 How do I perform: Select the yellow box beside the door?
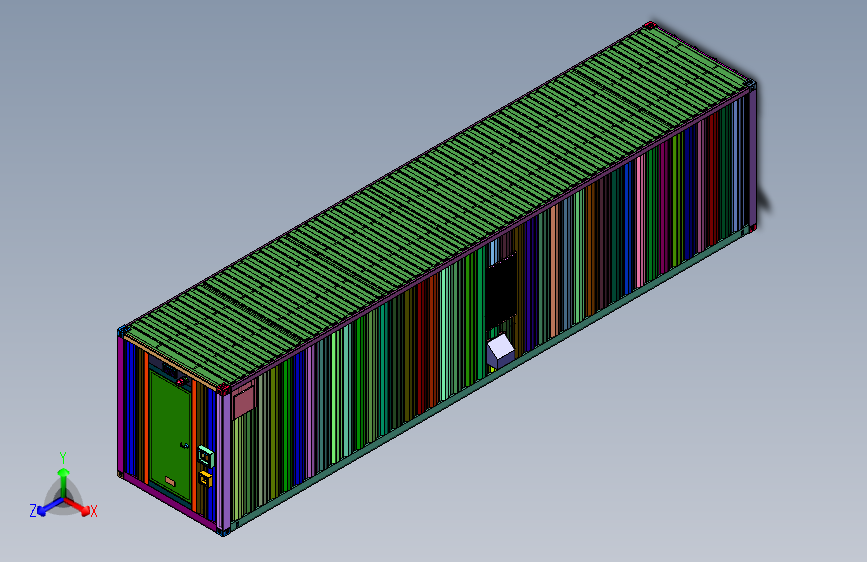point(205,478)
